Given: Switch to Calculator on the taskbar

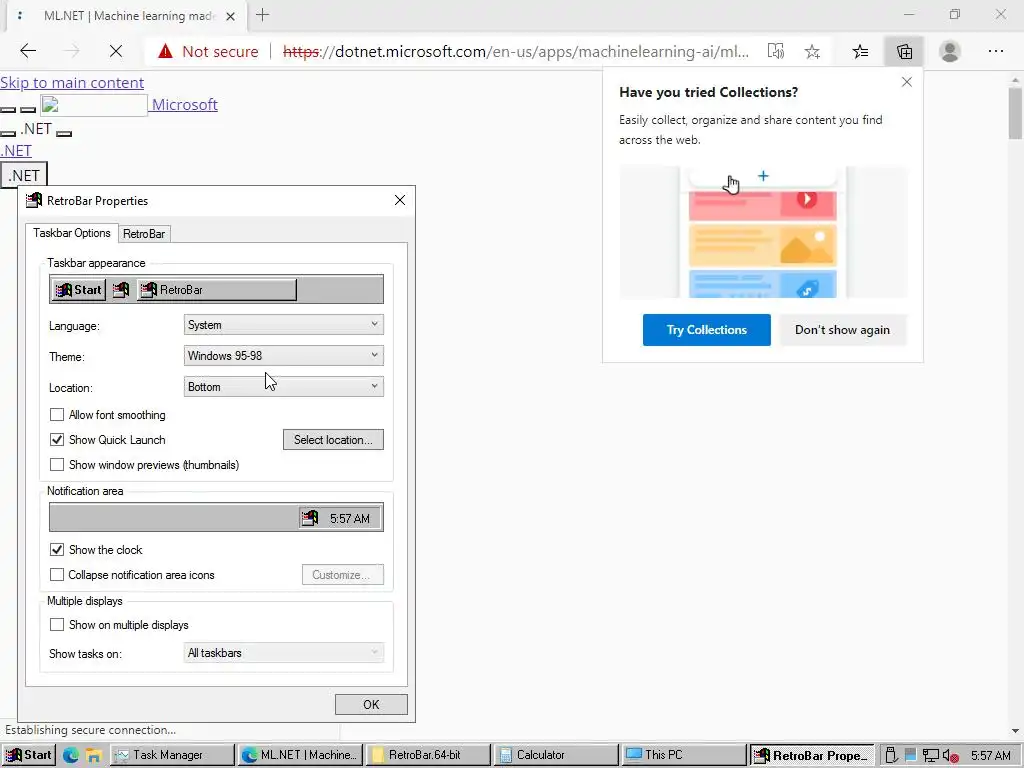Looking at the screenshot, I should [x=555, y=755].
